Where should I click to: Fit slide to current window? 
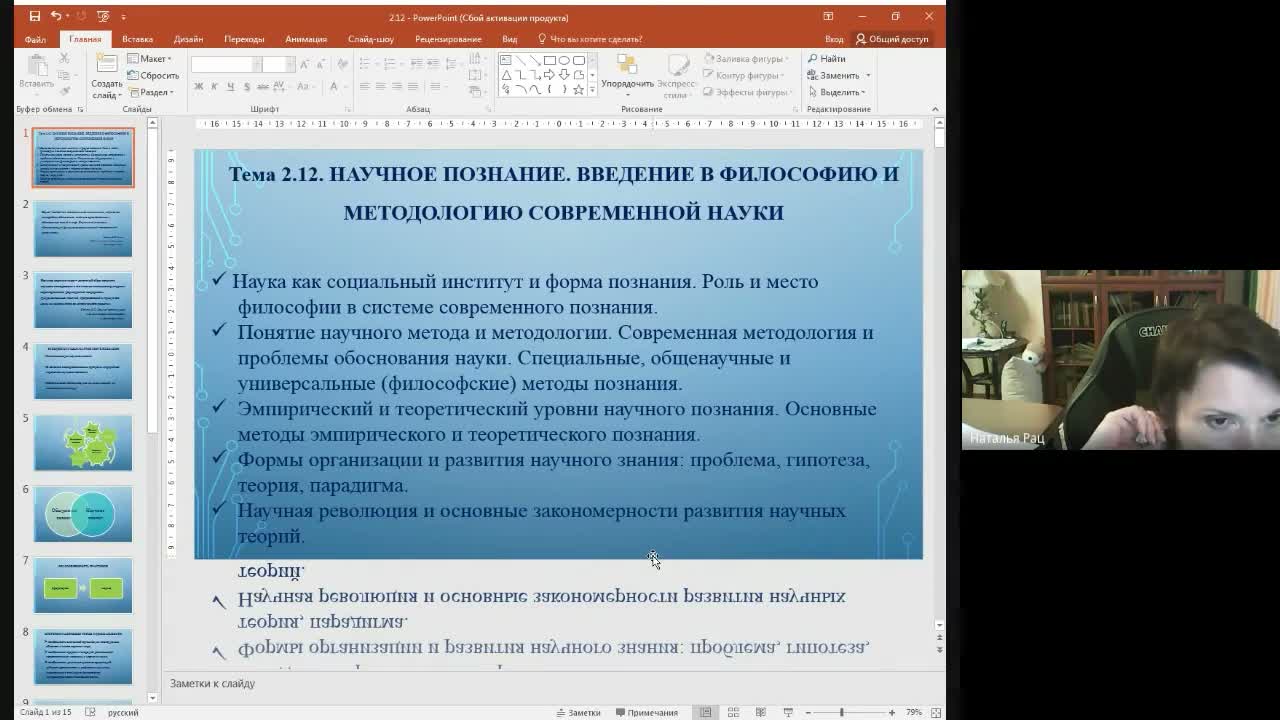tap(936, 712)
